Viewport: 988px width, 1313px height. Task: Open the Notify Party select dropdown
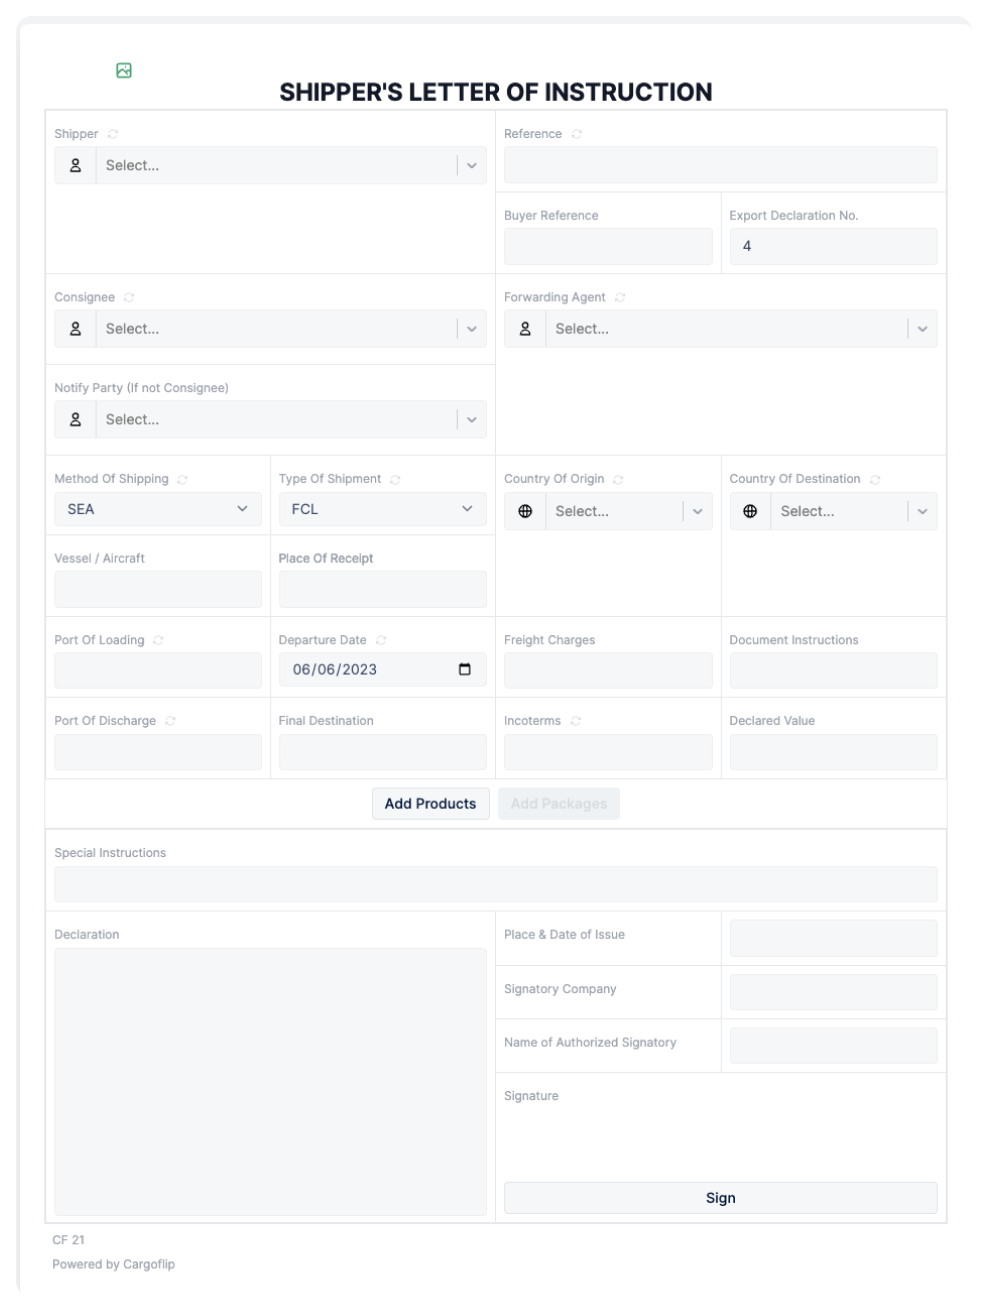click(471, 420)
